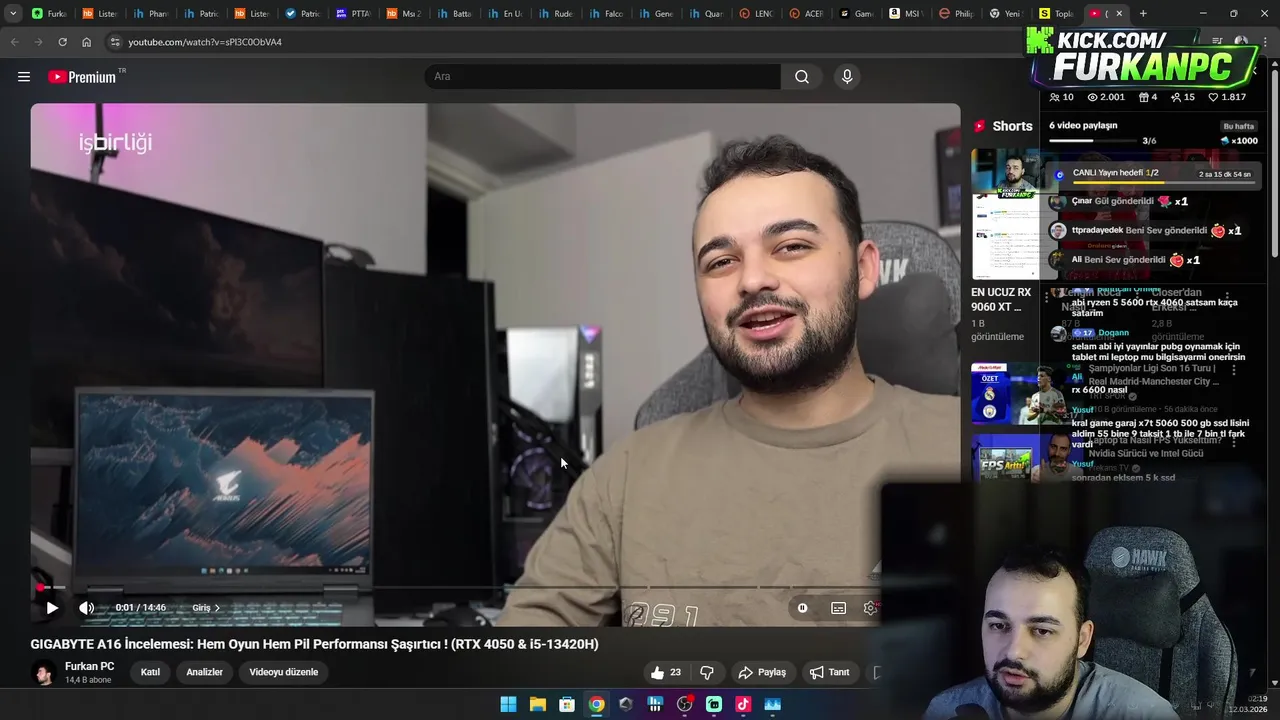The width and height of the screenshot is (1280, 720).
Task: Reload the page in the browser
Action: pyautogui.click(x=62, y=42)
